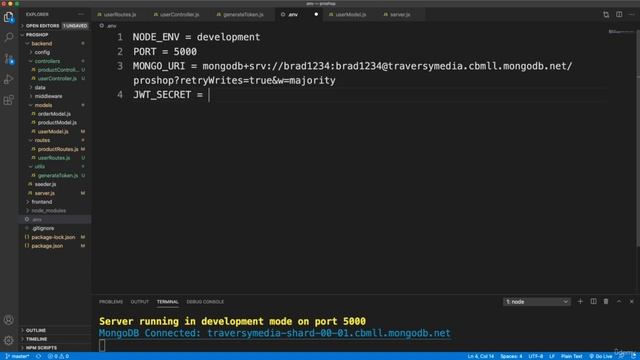The height and width of the screenshot is (360, 640).
Task: Click the master branch indicator in status bar
Action: (18, 356)
